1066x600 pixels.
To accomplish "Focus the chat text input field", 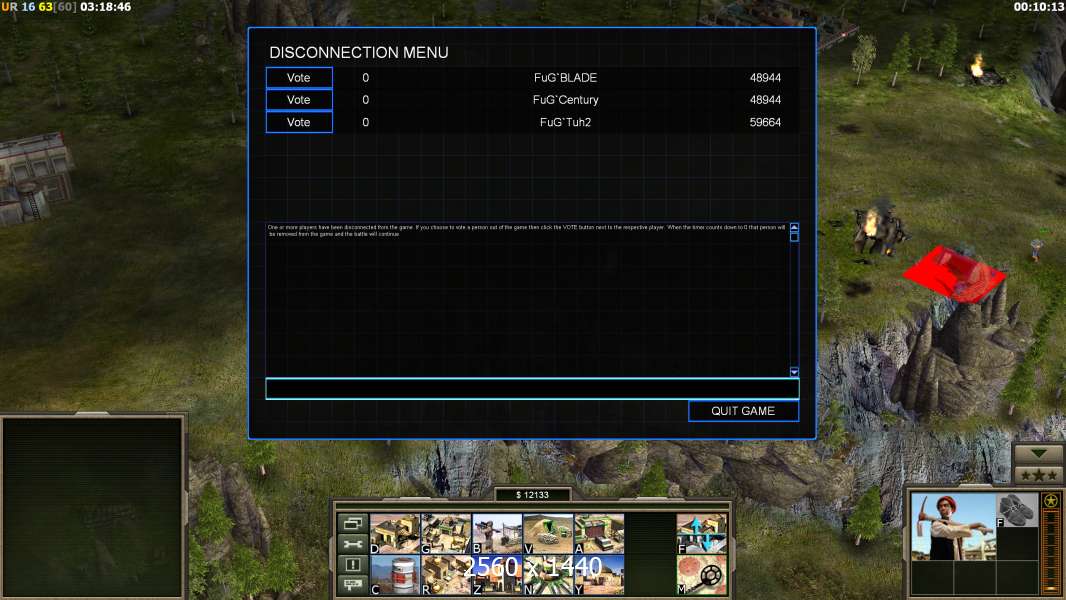I will [x=532, y=389].
